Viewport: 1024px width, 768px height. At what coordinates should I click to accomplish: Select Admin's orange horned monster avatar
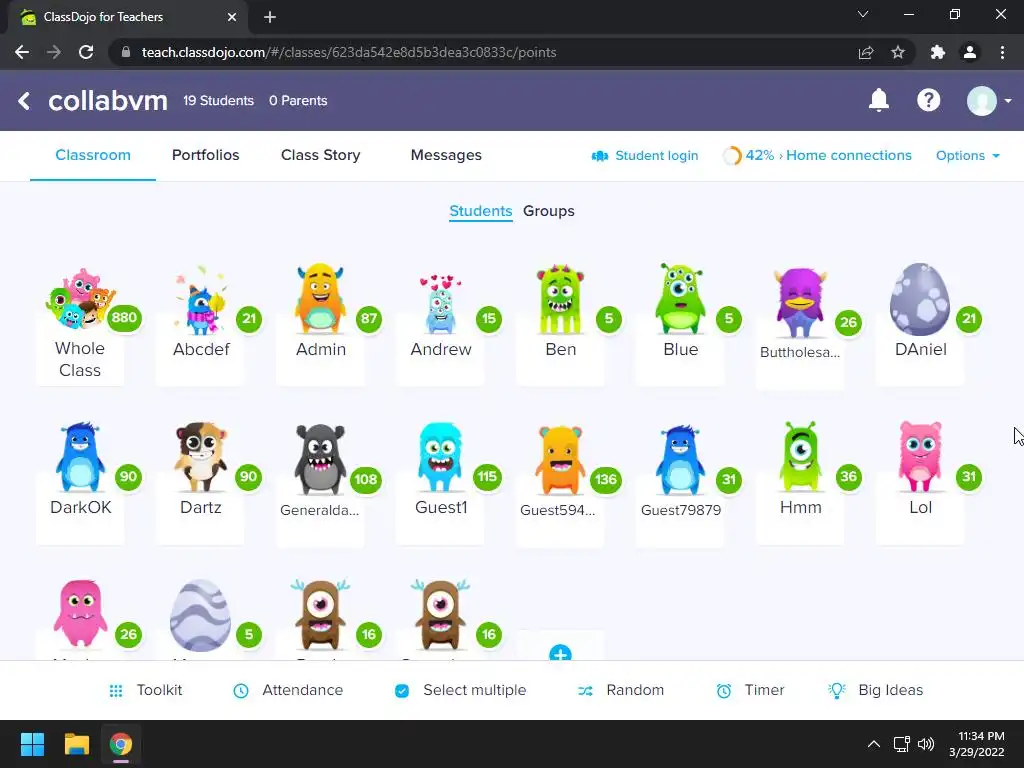pyautogui.click(x=320, y=298)
